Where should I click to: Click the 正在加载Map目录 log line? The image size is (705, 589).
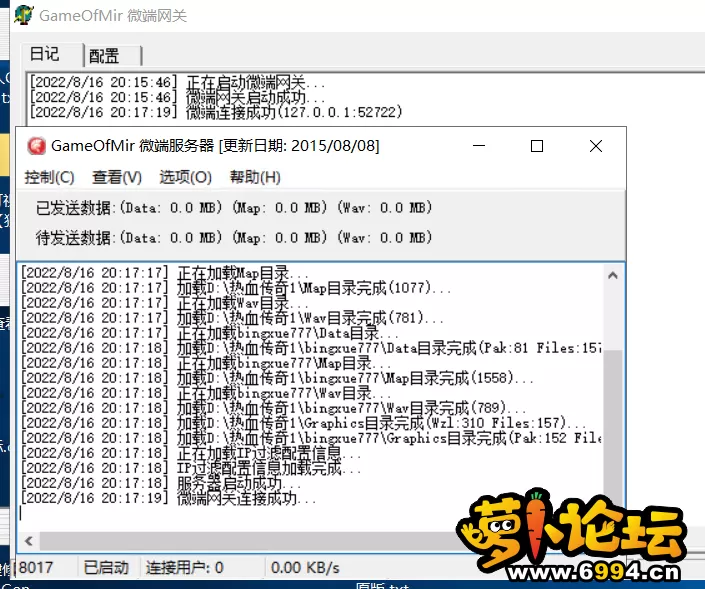click(x=165, y=272)
